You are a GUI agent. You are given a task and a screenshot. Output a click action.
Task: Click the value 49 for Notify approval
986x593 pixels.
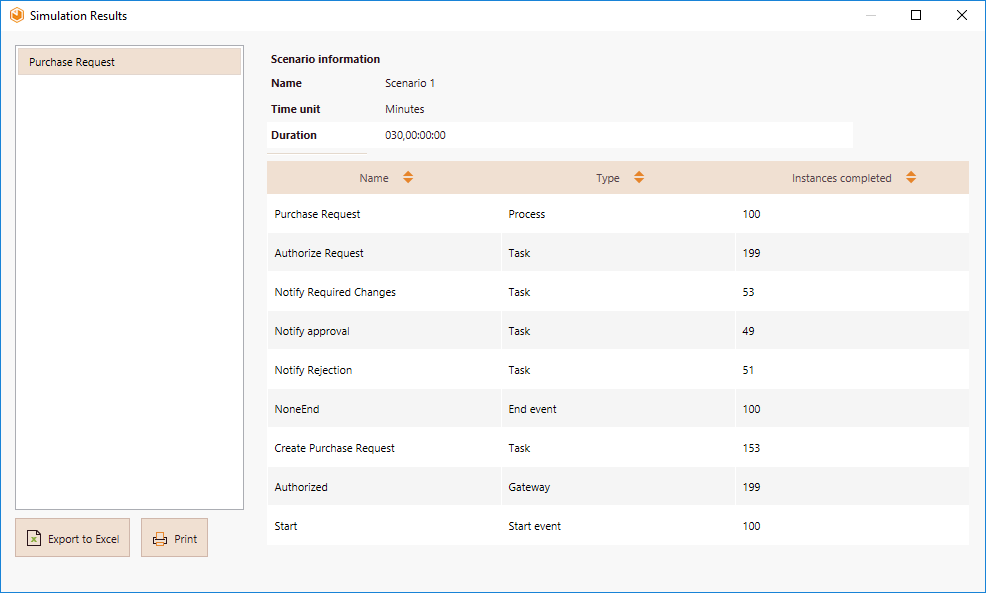[x=748, y=331]
